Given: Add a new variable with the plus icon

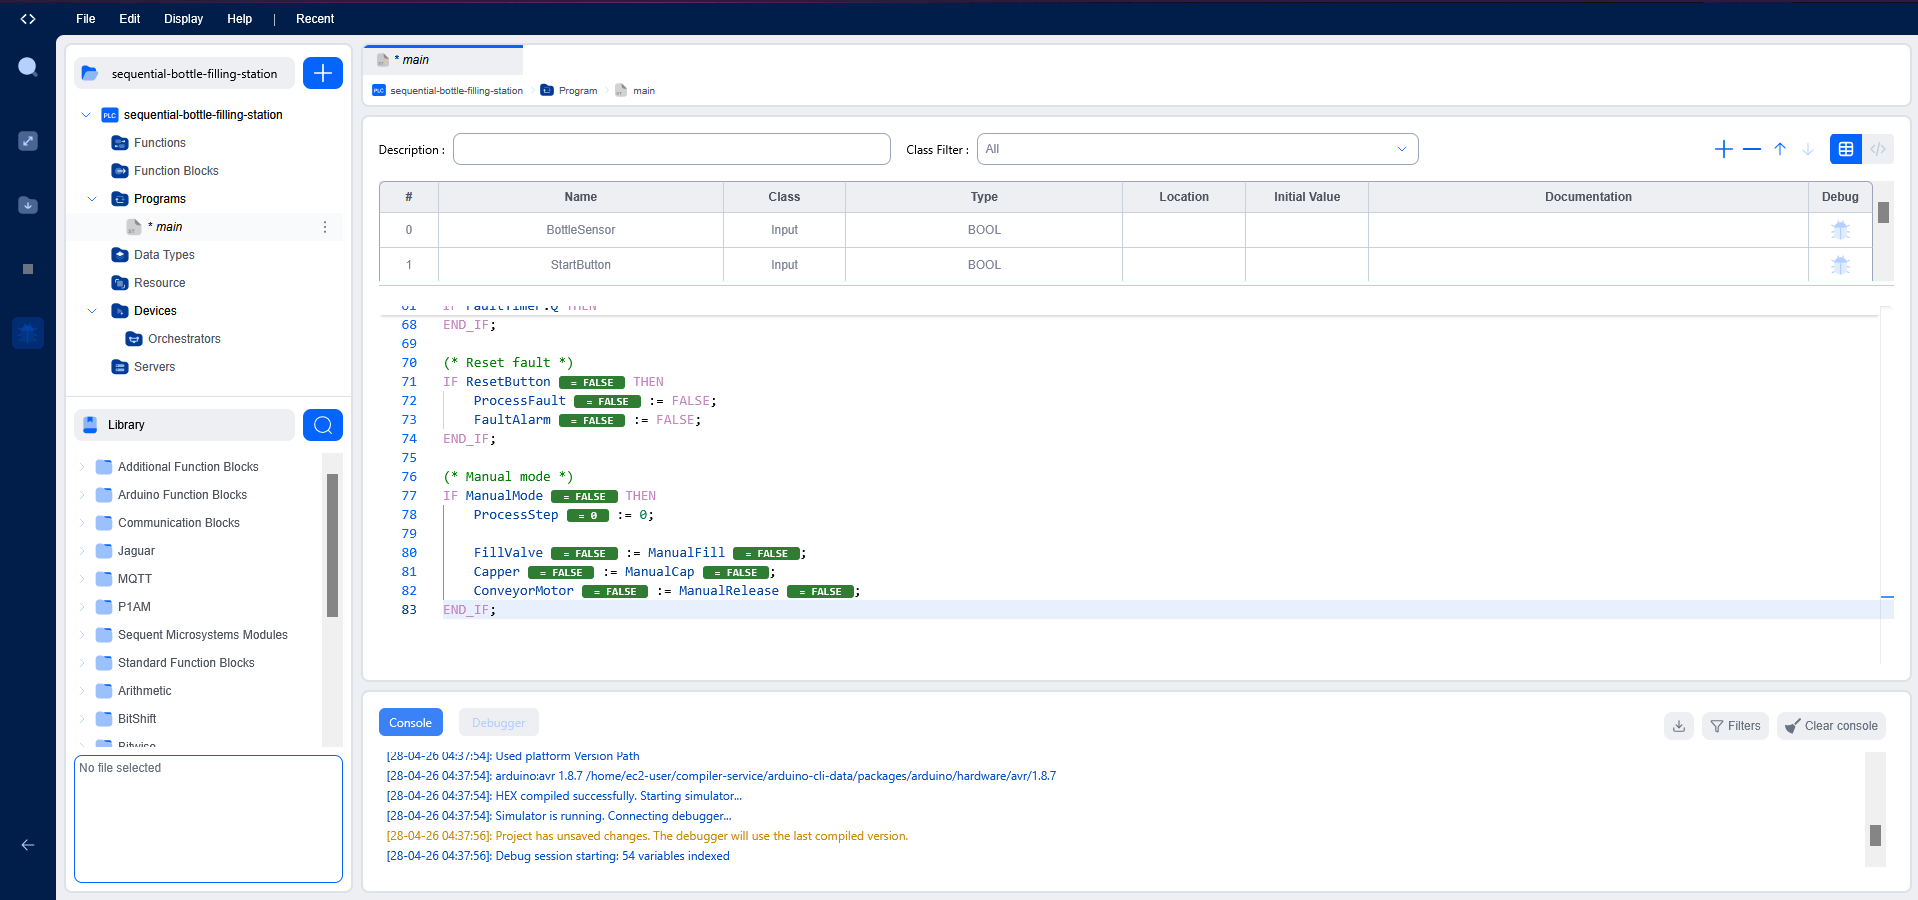Looking at the screenshot, I should click(1723, 149).
